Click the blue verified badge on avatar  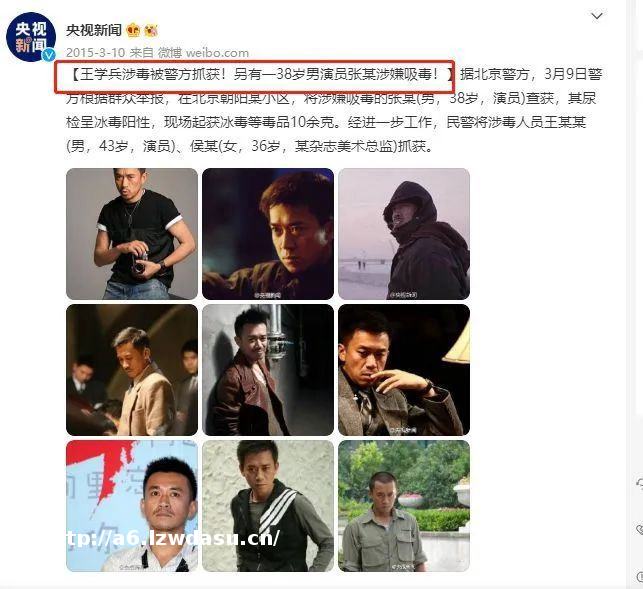tap(49, 55)
